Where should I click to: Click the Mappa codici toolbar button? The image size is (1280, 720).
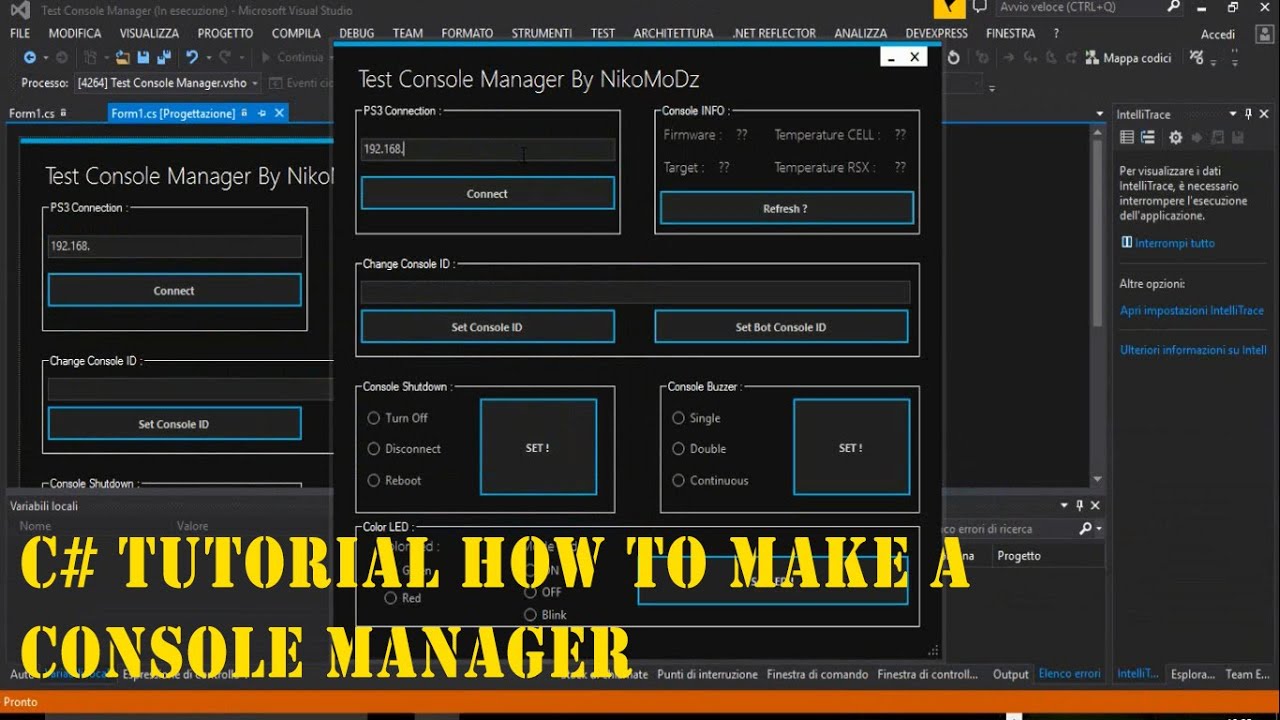point(1128,58)
